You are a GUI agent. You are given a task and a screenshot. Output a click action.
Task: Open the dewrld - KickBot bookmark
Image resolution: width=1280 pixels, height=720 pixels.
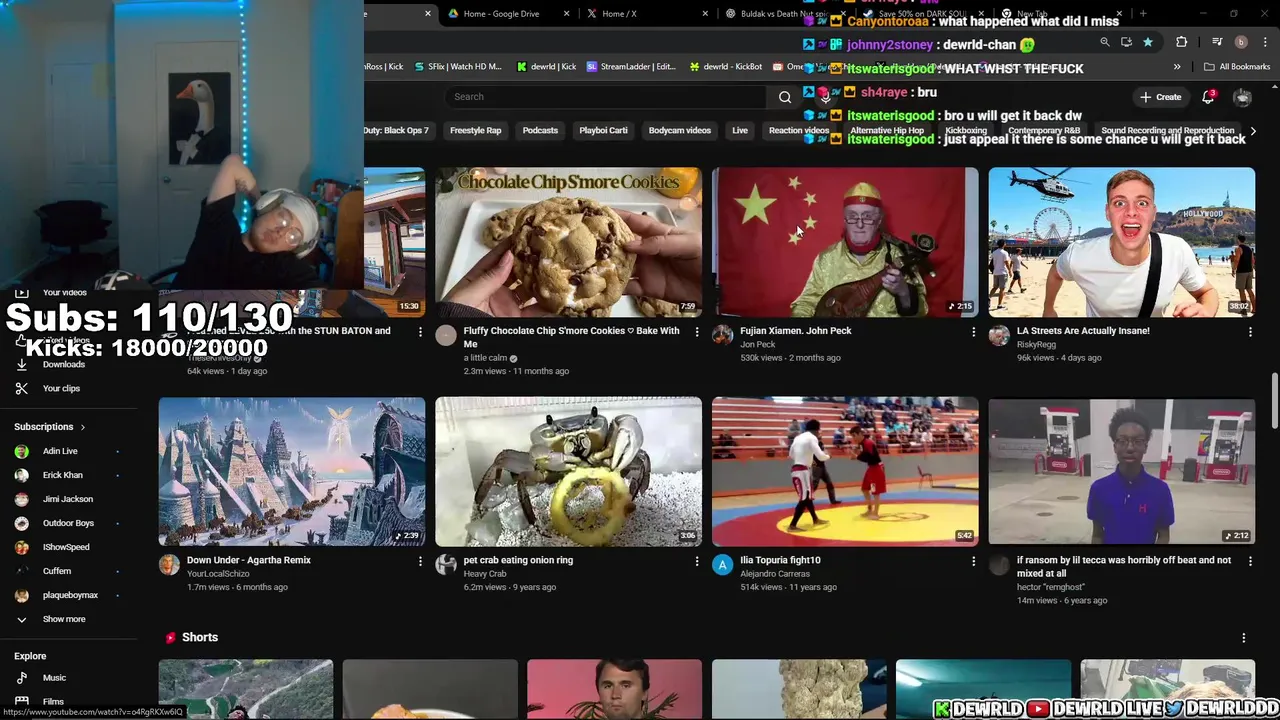point(725,67)
